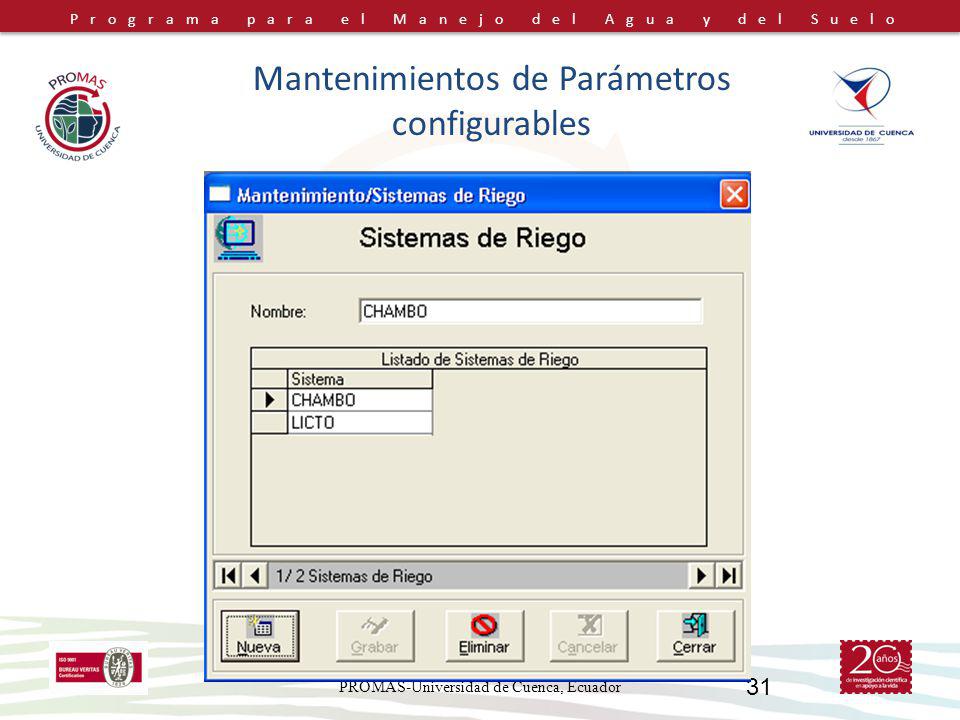
Task: Click the Sistemas de Riego heading text
Action: (472, 239)
